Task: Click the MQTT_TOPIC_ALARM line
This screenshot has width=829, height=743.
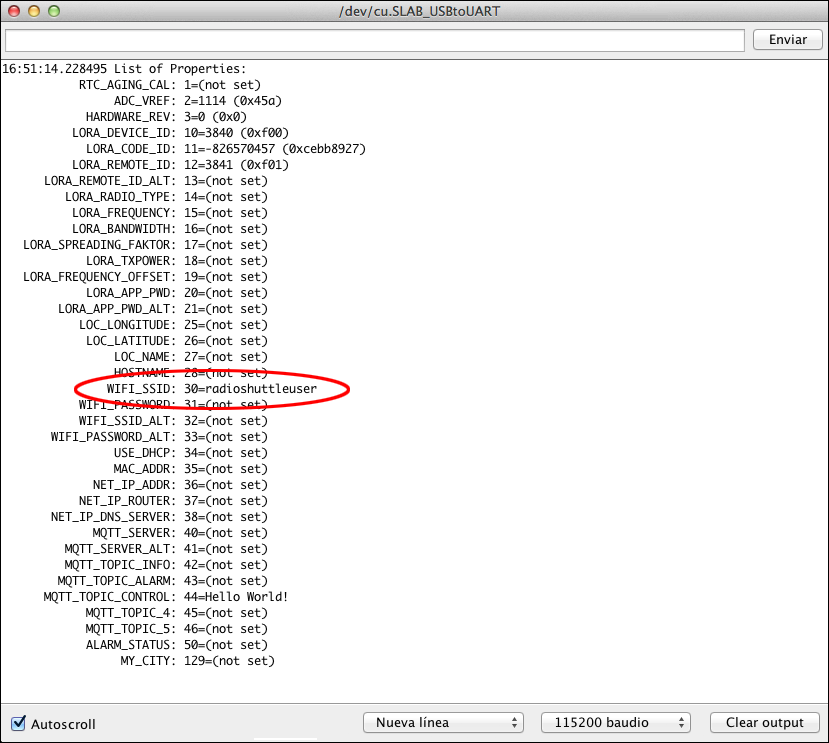Action: pos(163,581)
